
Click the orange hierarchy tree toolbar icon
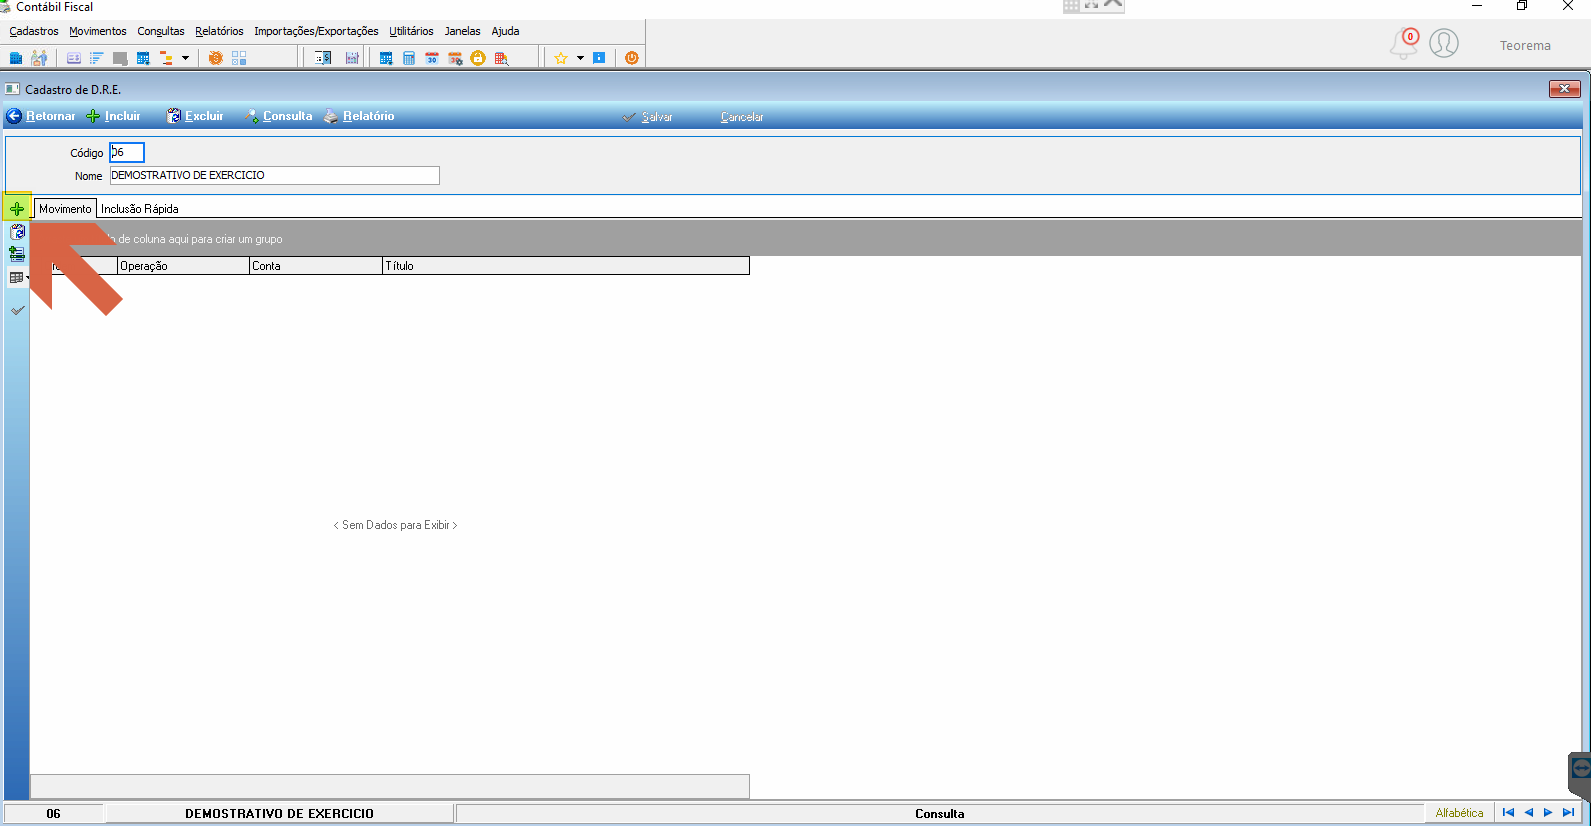pyautogui.click(x=166, y=58)
